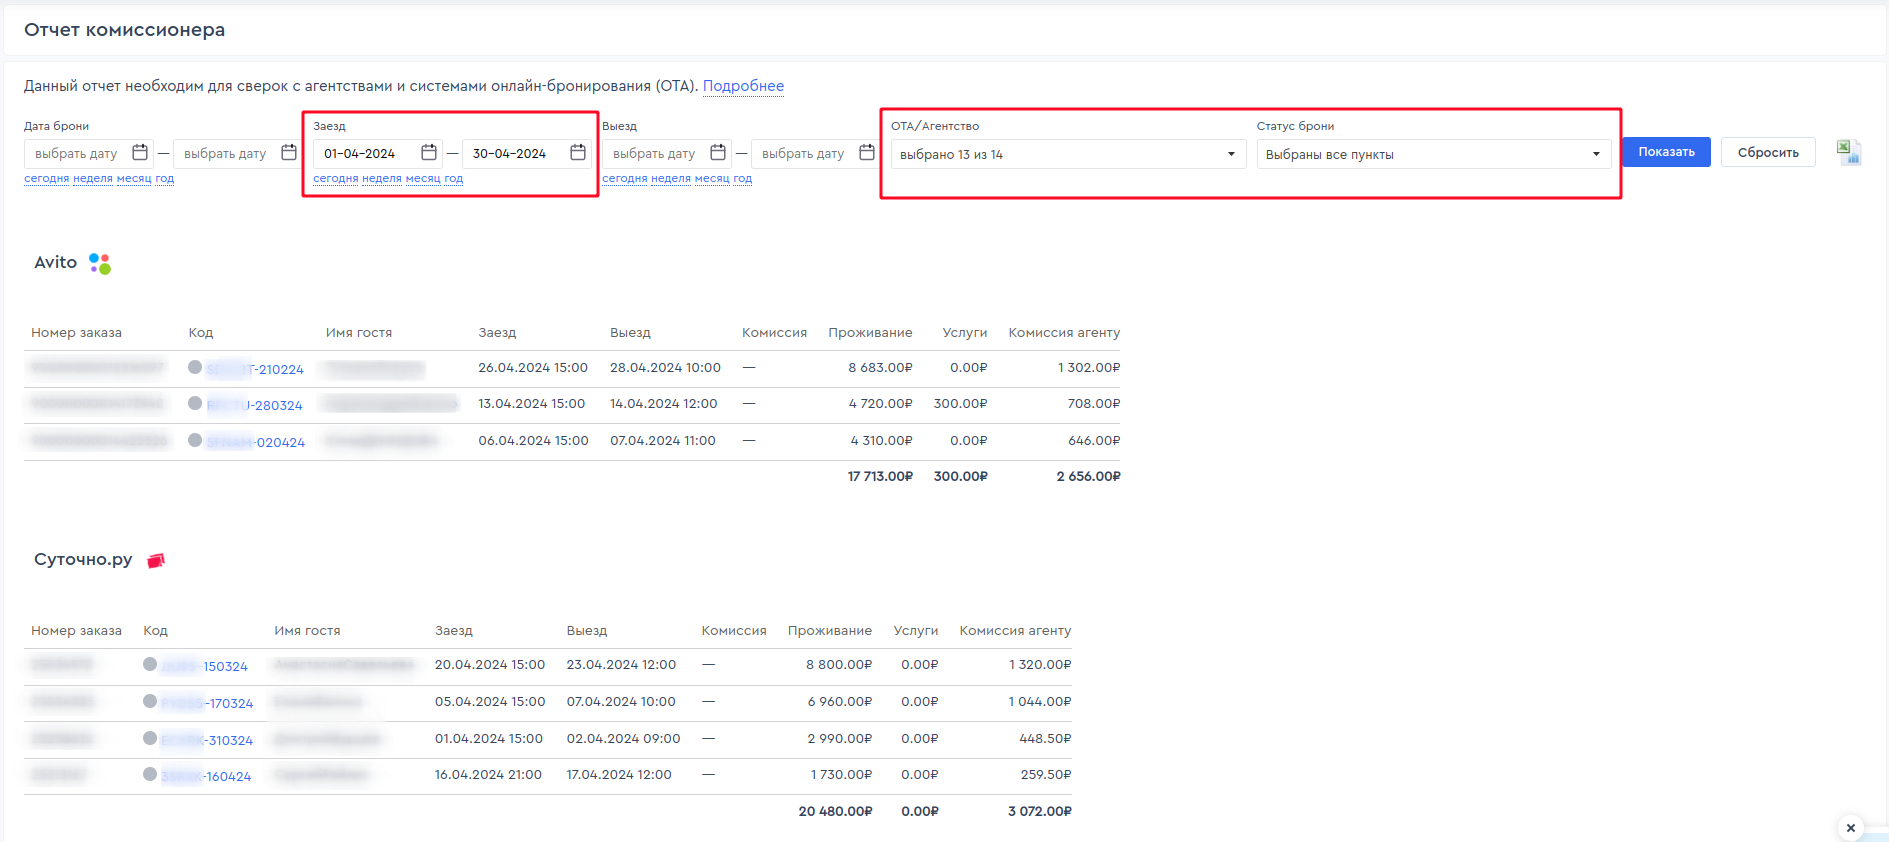Image resolution: width=1889 pixels, height=842 pixels.
Task: Open the Подробнее link
Action: [743, 86]
